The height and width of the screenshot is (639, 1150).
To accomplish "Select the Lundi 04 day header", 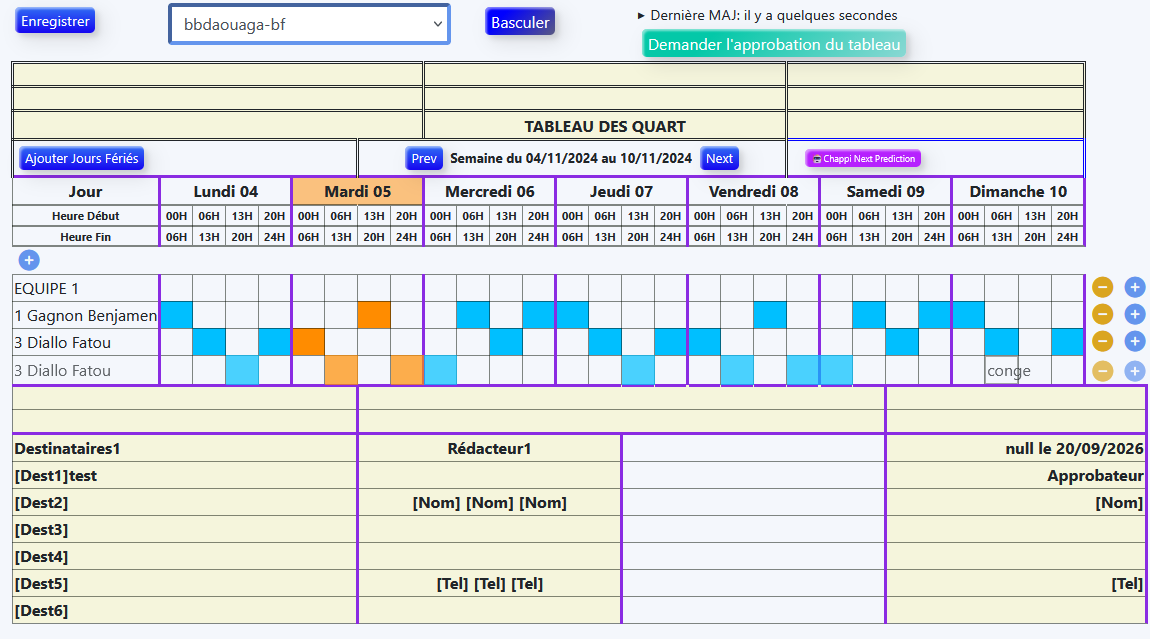I will [226, 191].
